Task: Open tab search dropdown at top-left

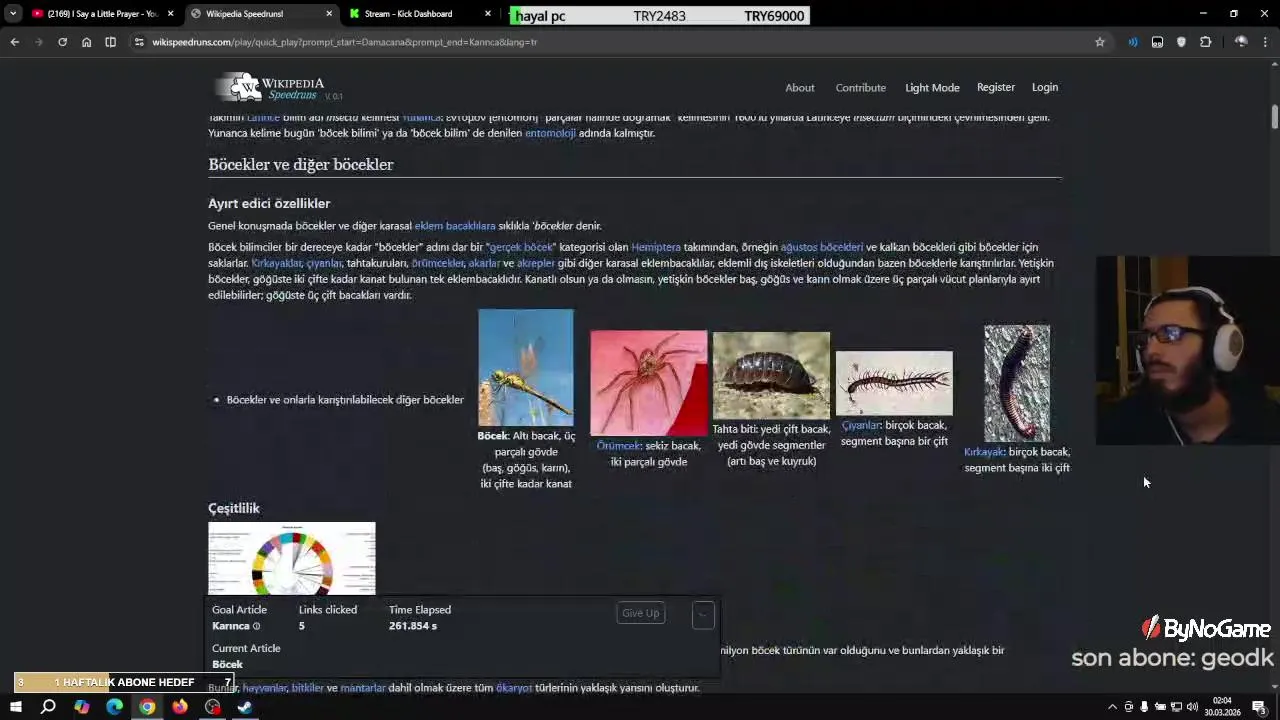Action: [x=12, y=14]
